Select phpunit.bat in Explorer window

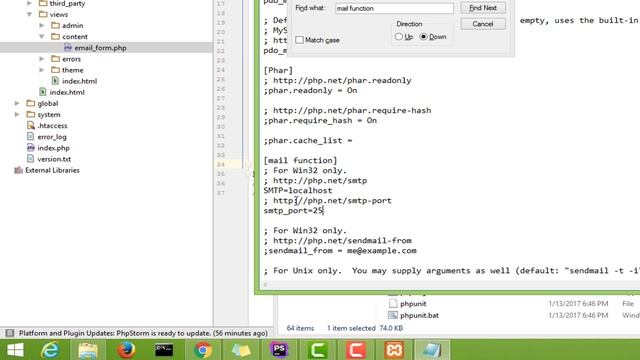419,315
